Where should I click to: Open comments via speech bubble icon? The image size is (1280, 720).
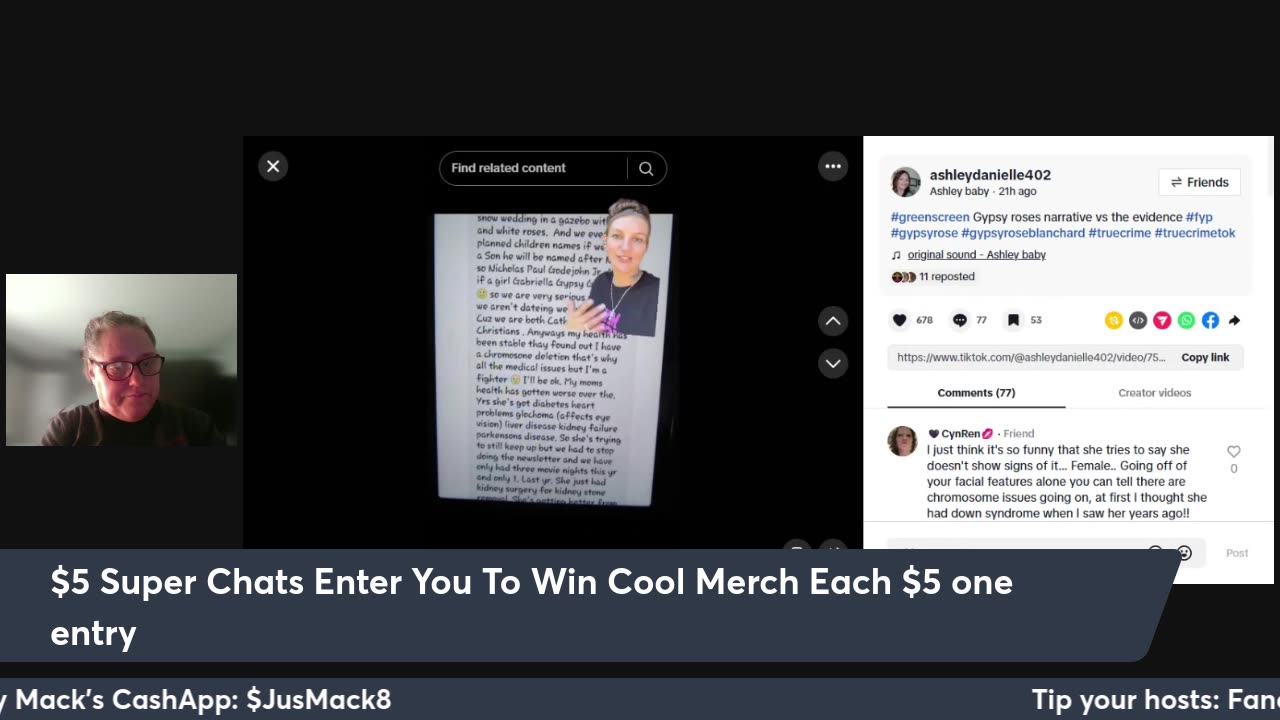tap(960, 320)
